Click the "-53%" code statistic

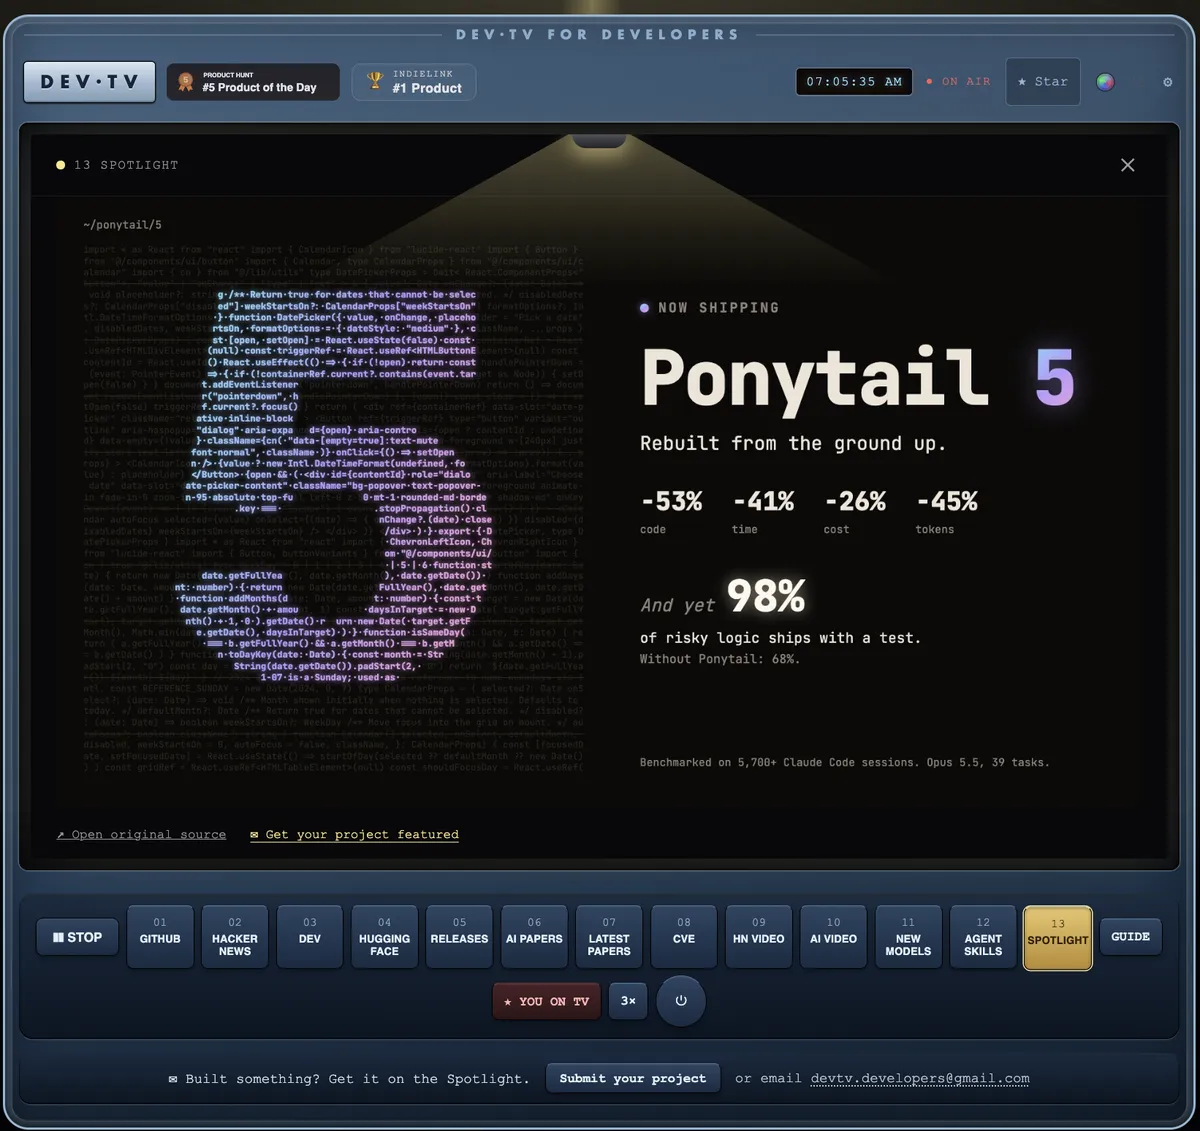point(672,501)
